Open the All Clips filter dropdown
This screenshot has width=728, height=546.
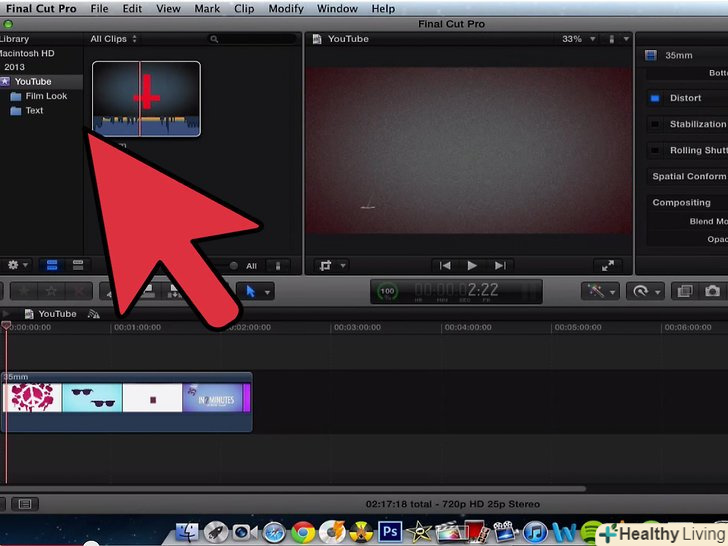[113, 39]
